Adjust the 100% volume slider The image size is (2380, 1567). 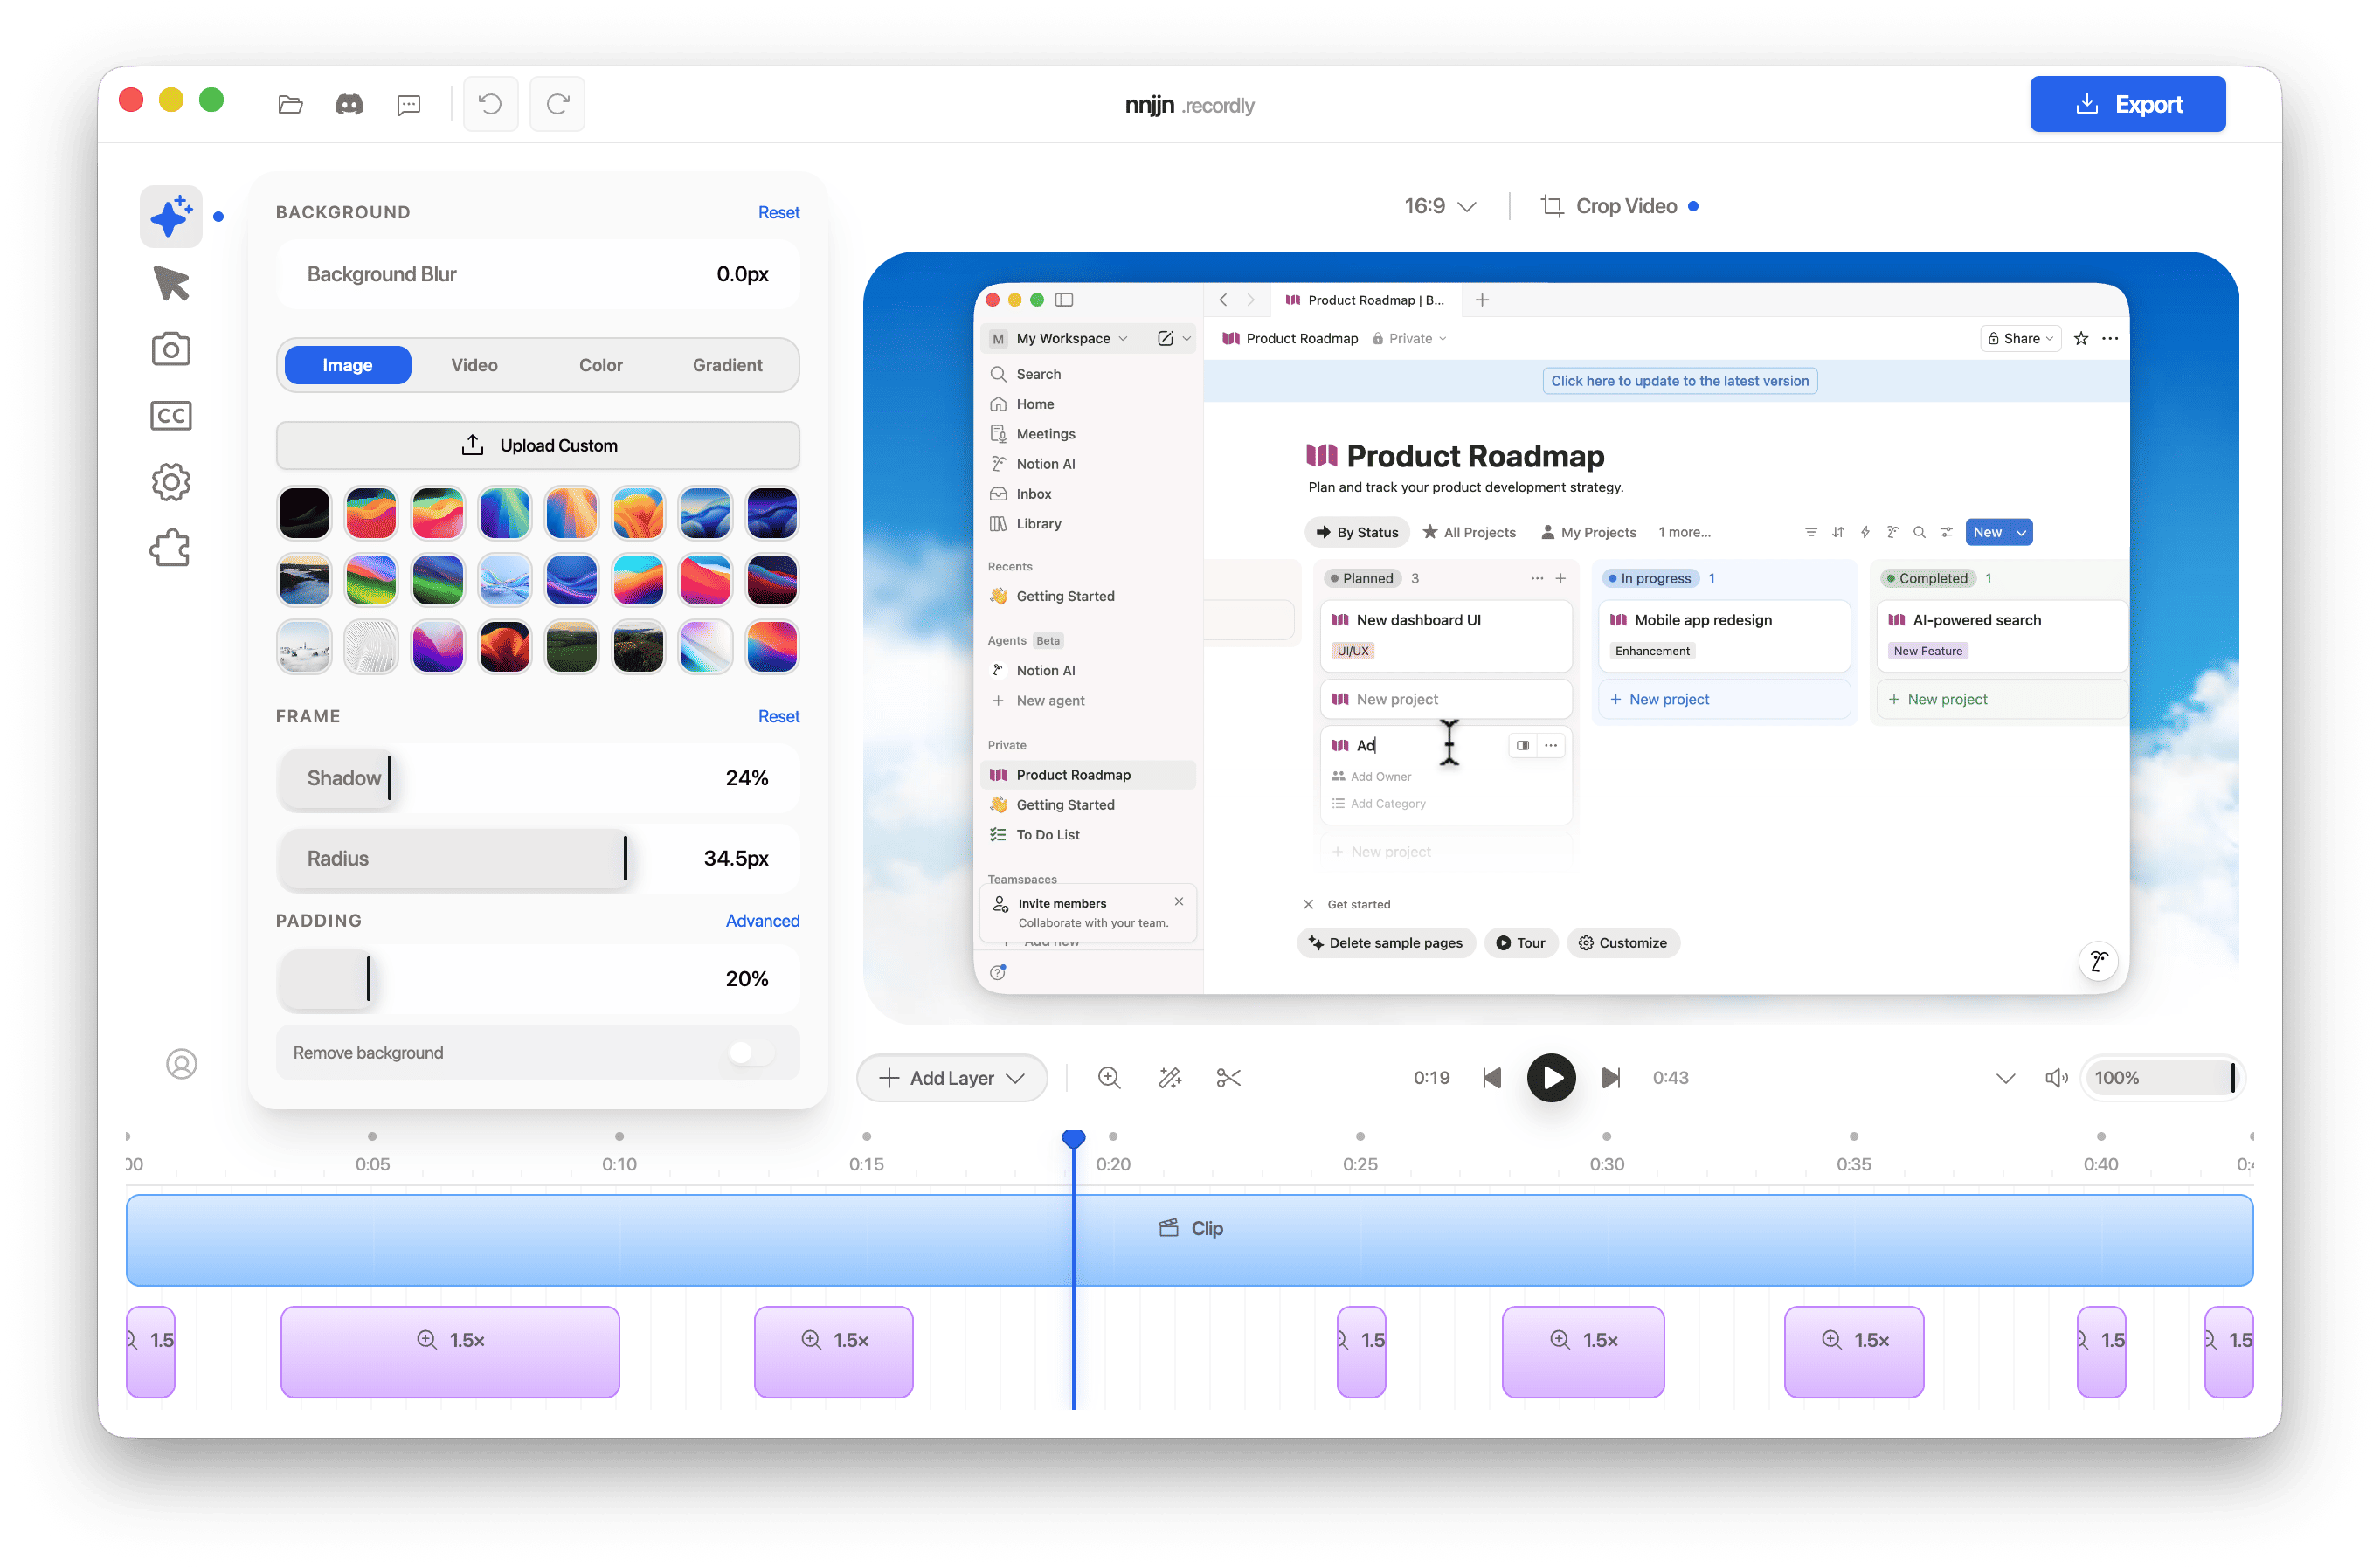[x=2162, y=1078]
